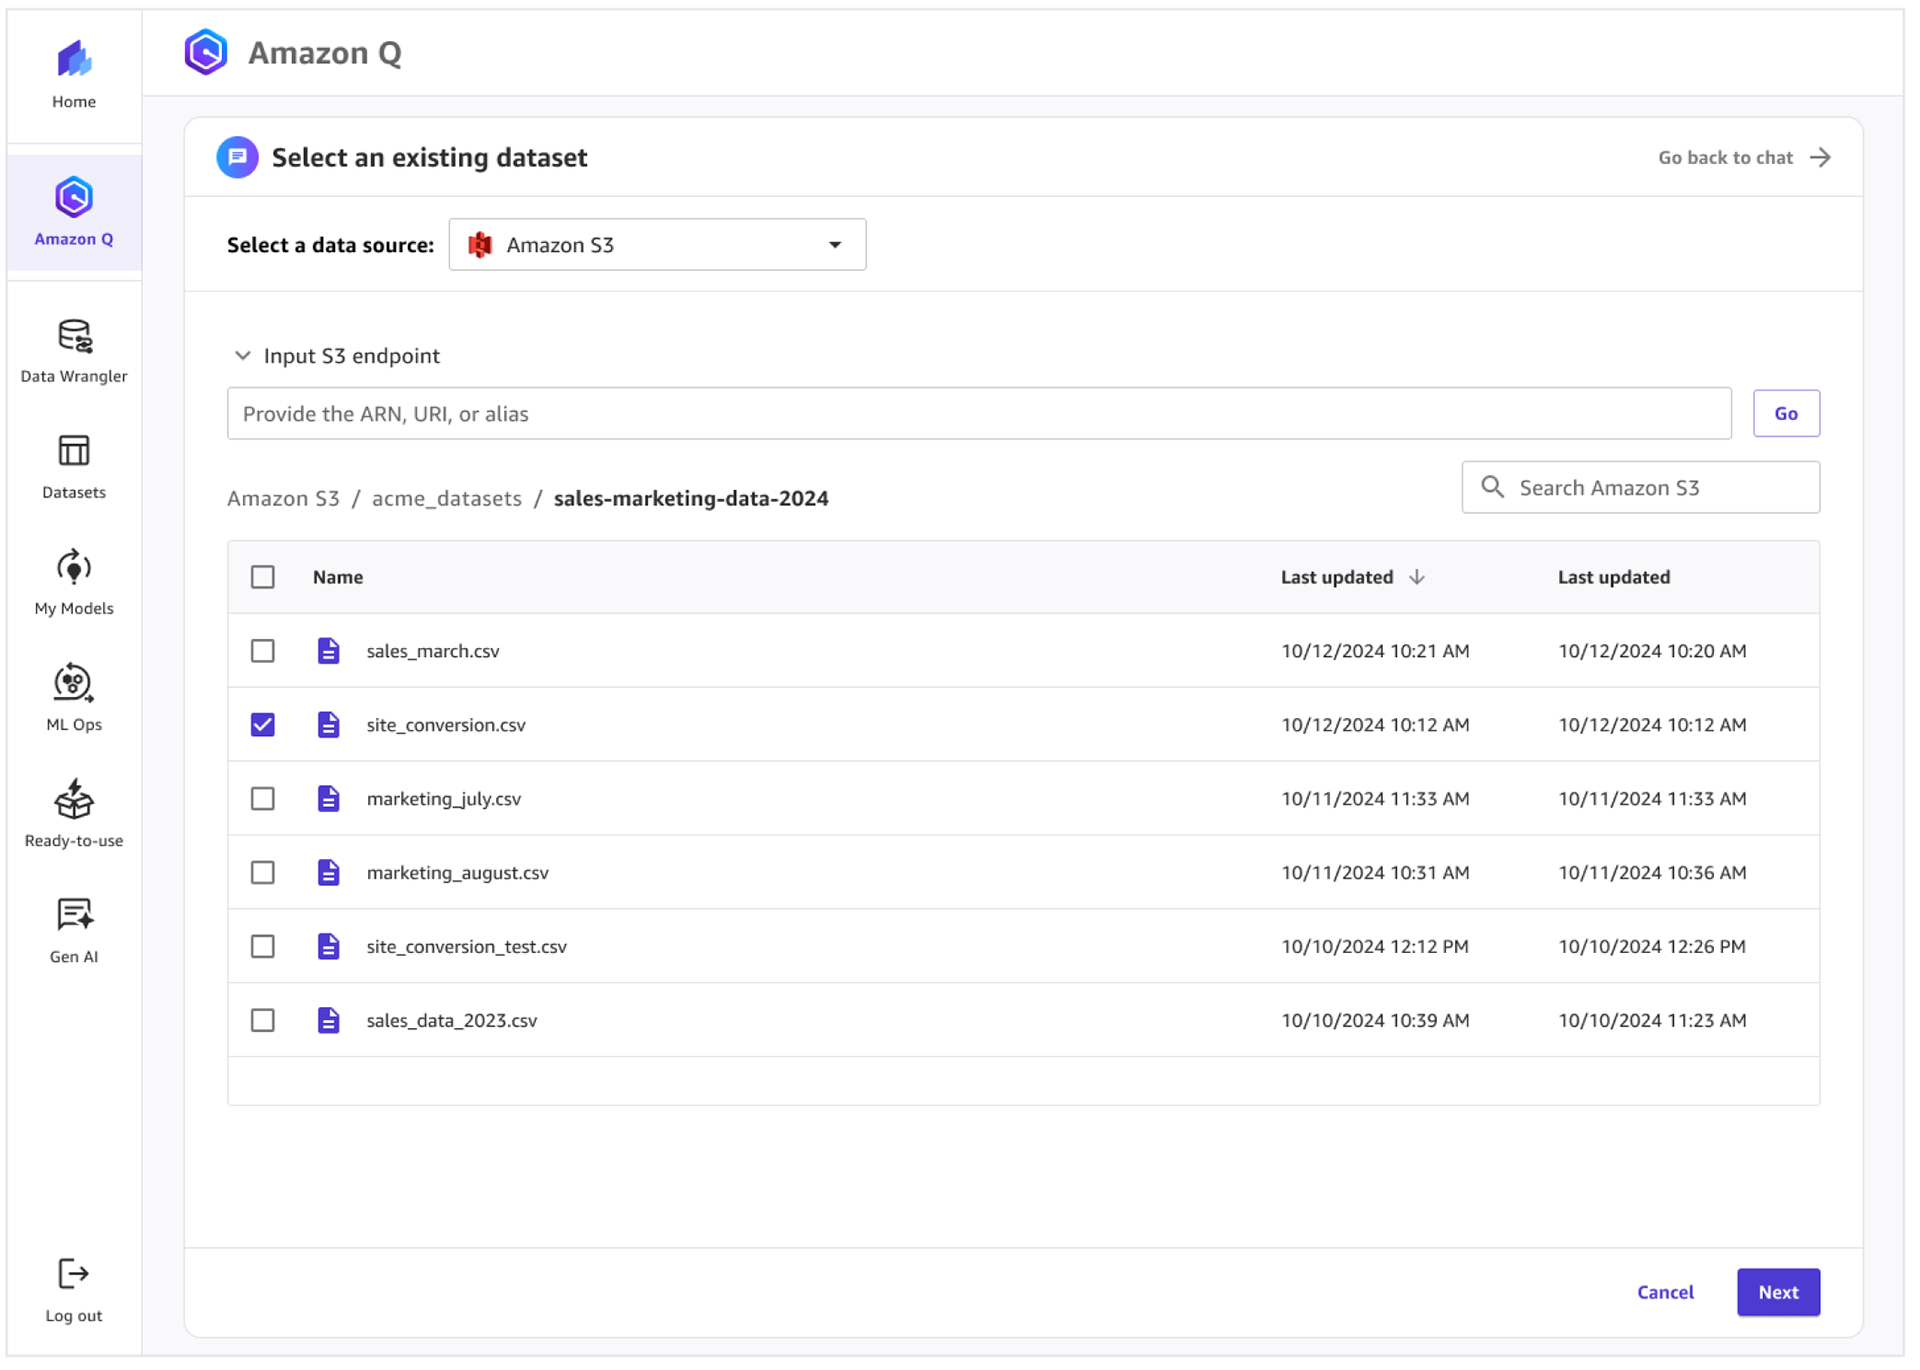Screen dimensions: 1920x1370
Task: Click the 10/12/2024 10:20 AM date cell
Action: (1652, 651)
